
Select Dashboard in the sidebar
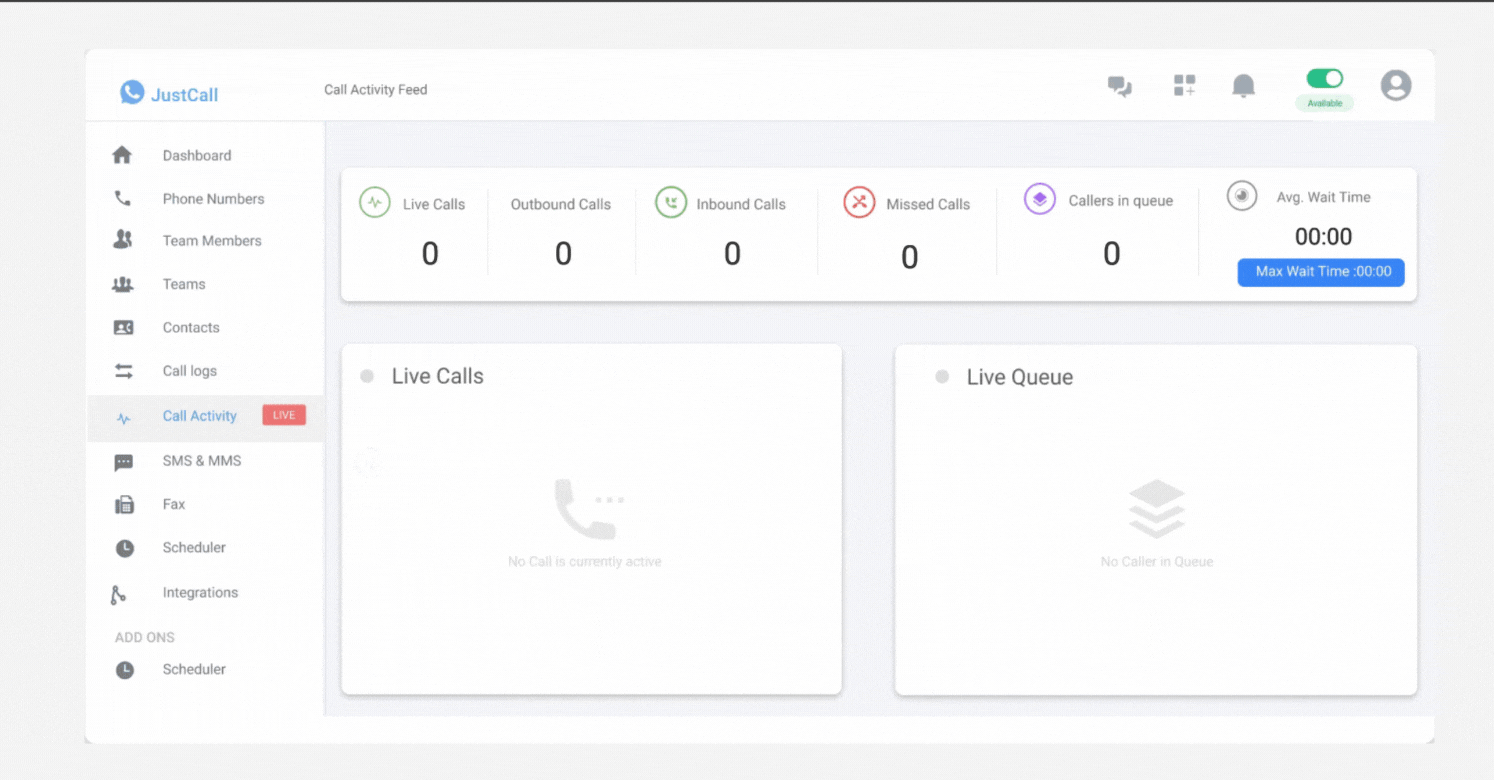(x=196, y=155)
